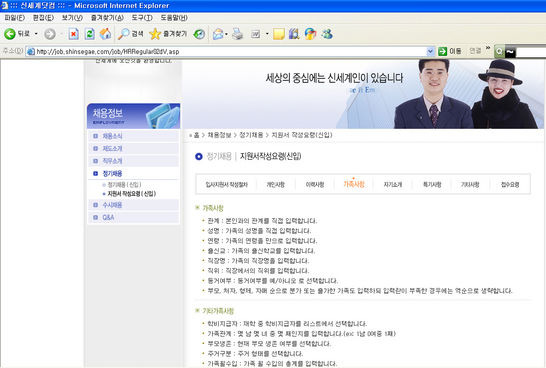Go to the Home page icon
Screen dimensions: 546x368
point(105,34)
